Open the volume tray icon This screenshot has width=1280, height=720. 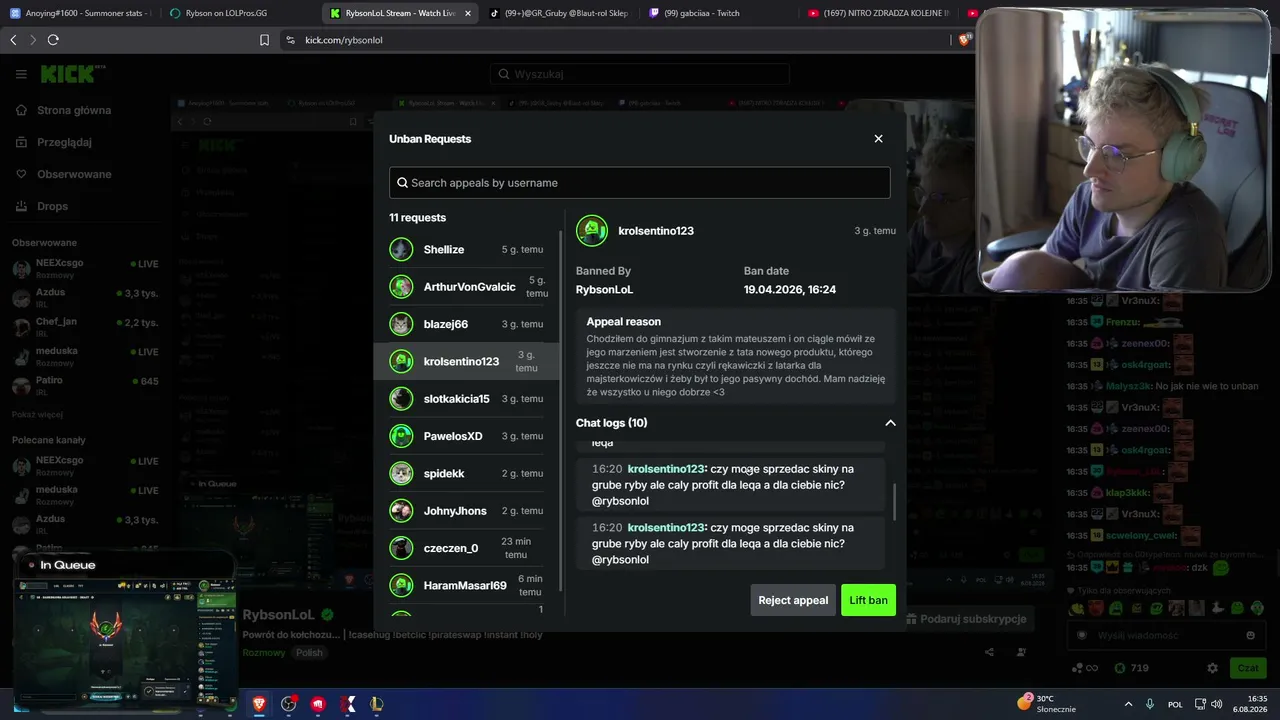click(1218, 704)
